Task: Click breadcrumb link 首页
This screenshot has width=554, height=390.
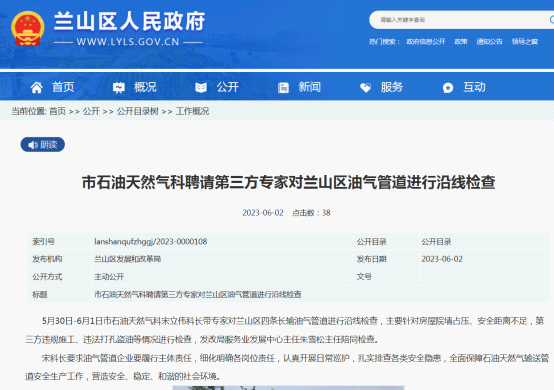Action: (x=57, y=111)
